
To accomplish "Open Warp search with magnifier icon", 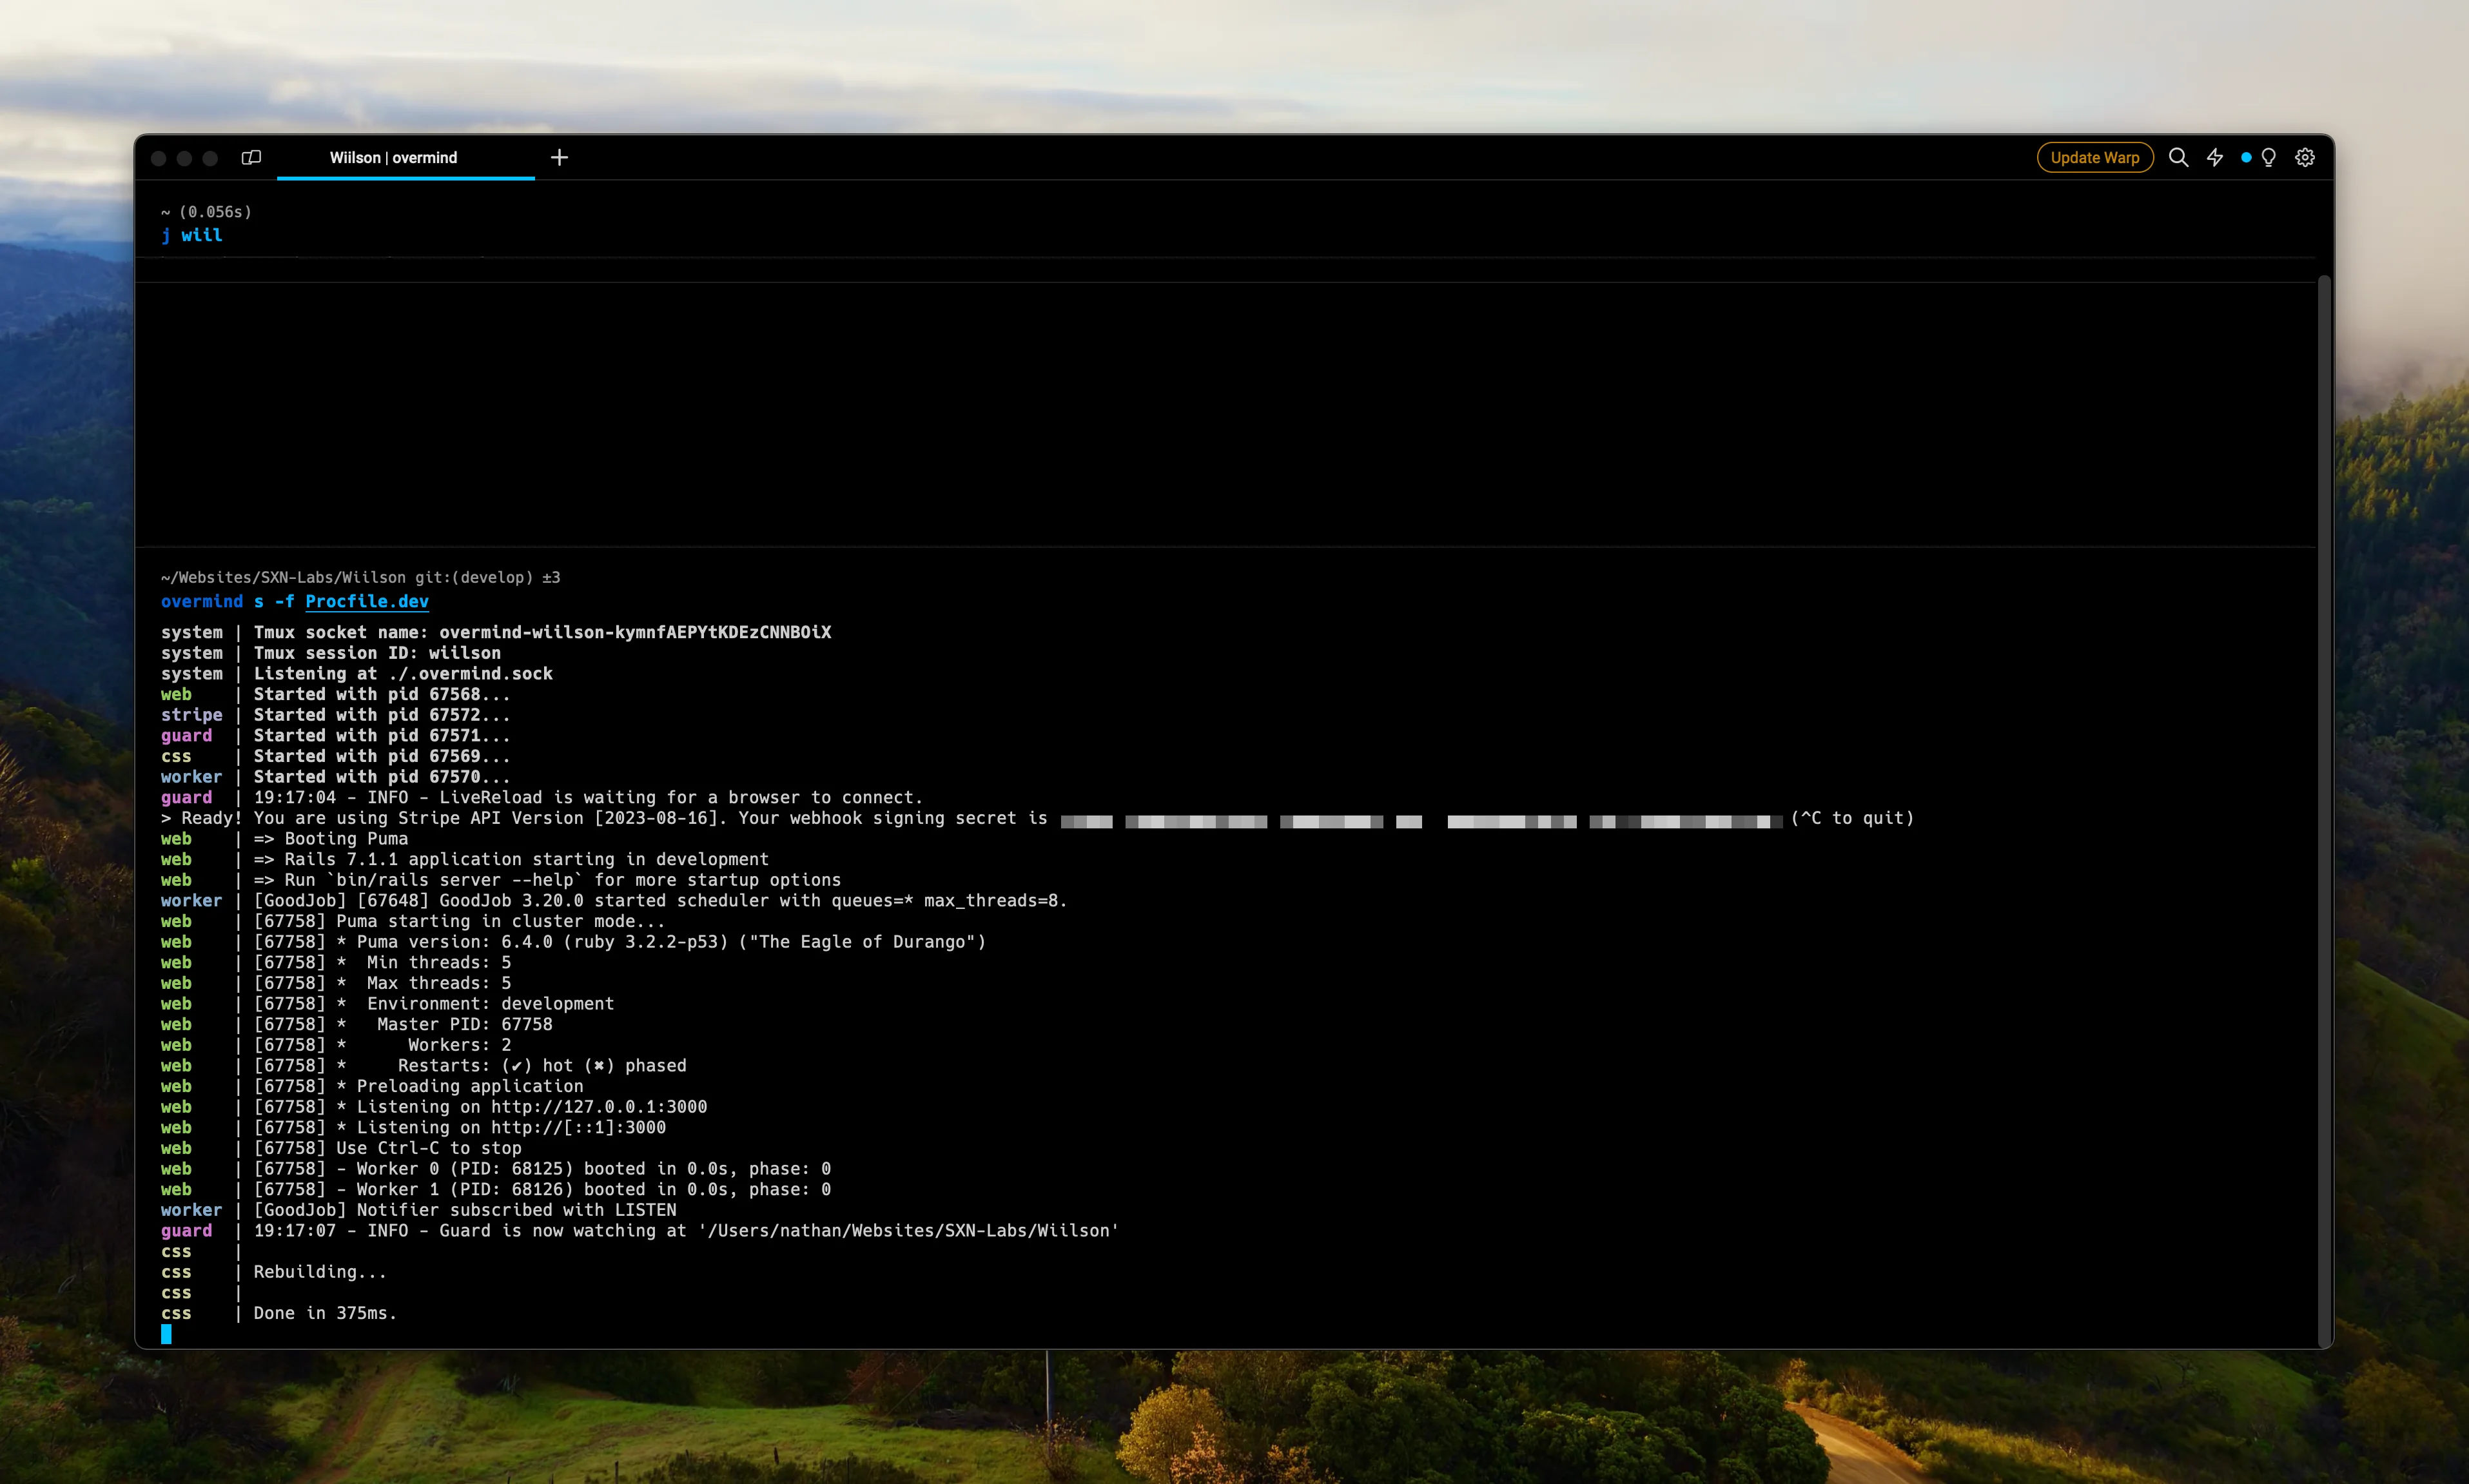I will (x=2178, y=158).
